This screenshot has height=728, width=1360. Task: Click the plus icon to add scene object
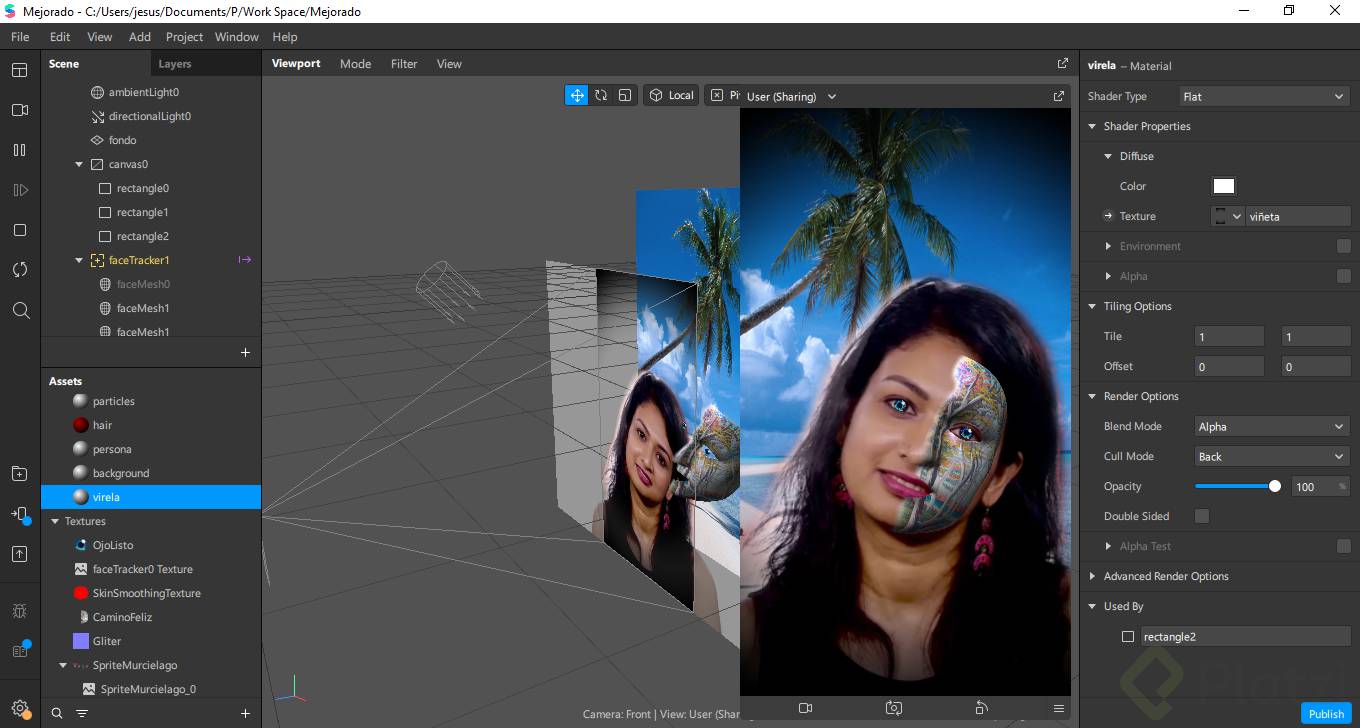245,352
